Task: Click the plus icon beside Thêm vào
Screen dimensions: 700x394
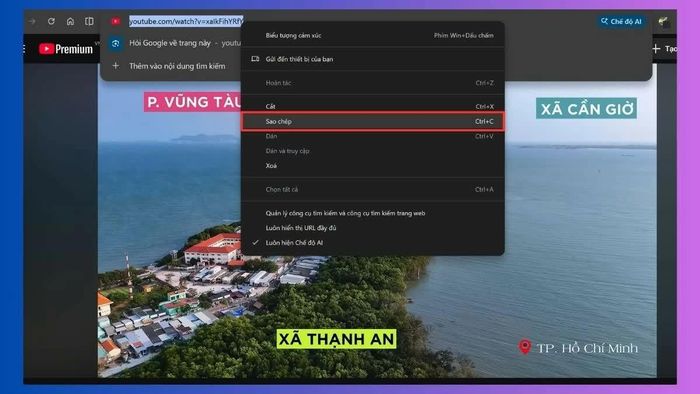Action: point(116,66)
